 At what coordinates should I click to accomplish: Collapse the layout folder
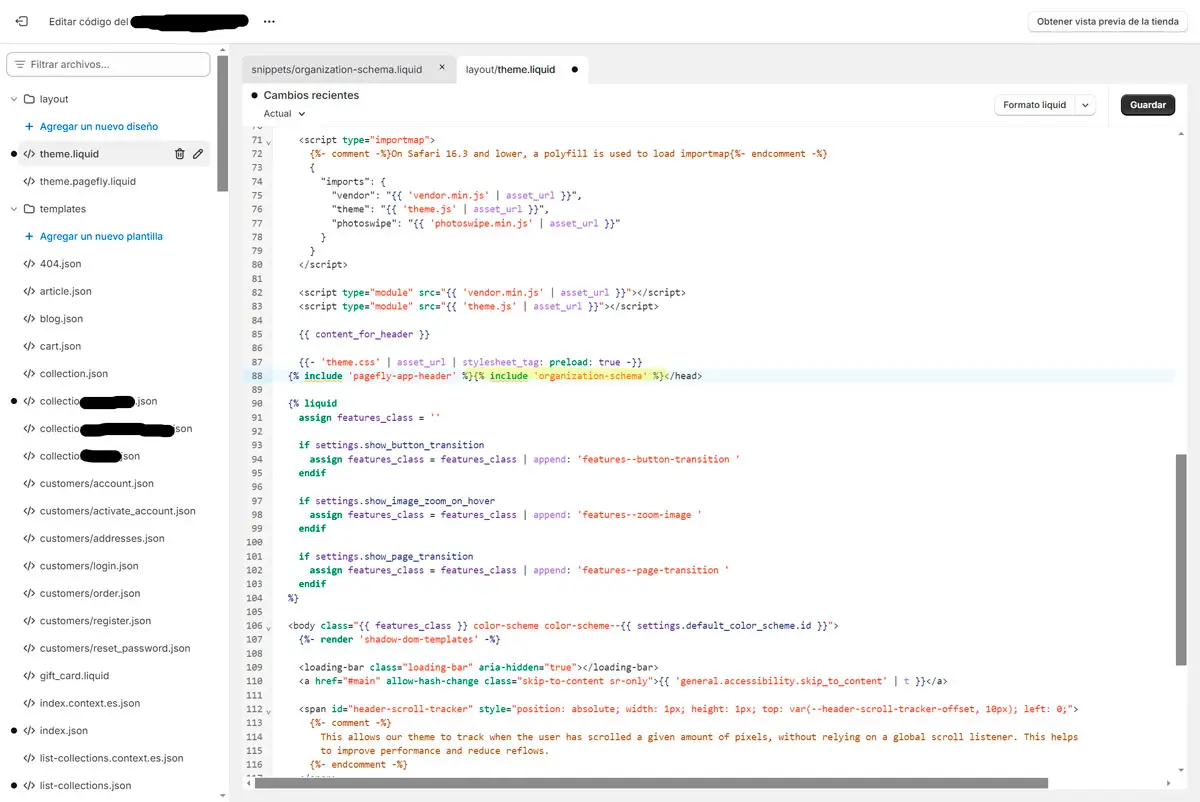pyautogui.click(x=15, y=99)
